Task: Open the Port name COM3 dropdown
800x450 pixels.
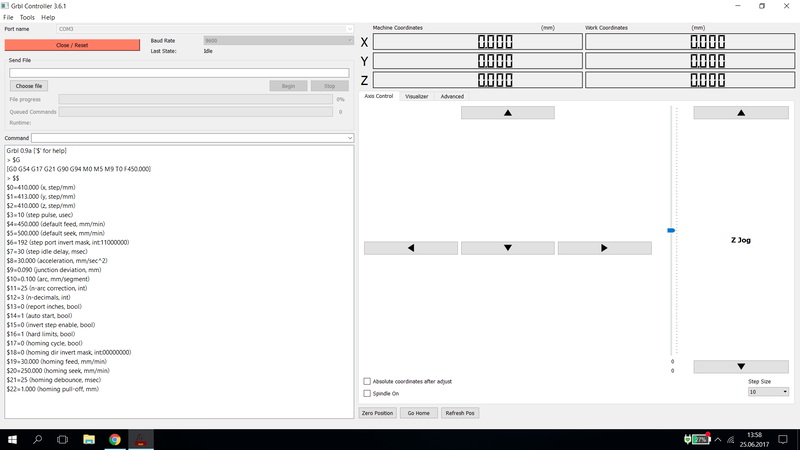Action: pos(205,29)
